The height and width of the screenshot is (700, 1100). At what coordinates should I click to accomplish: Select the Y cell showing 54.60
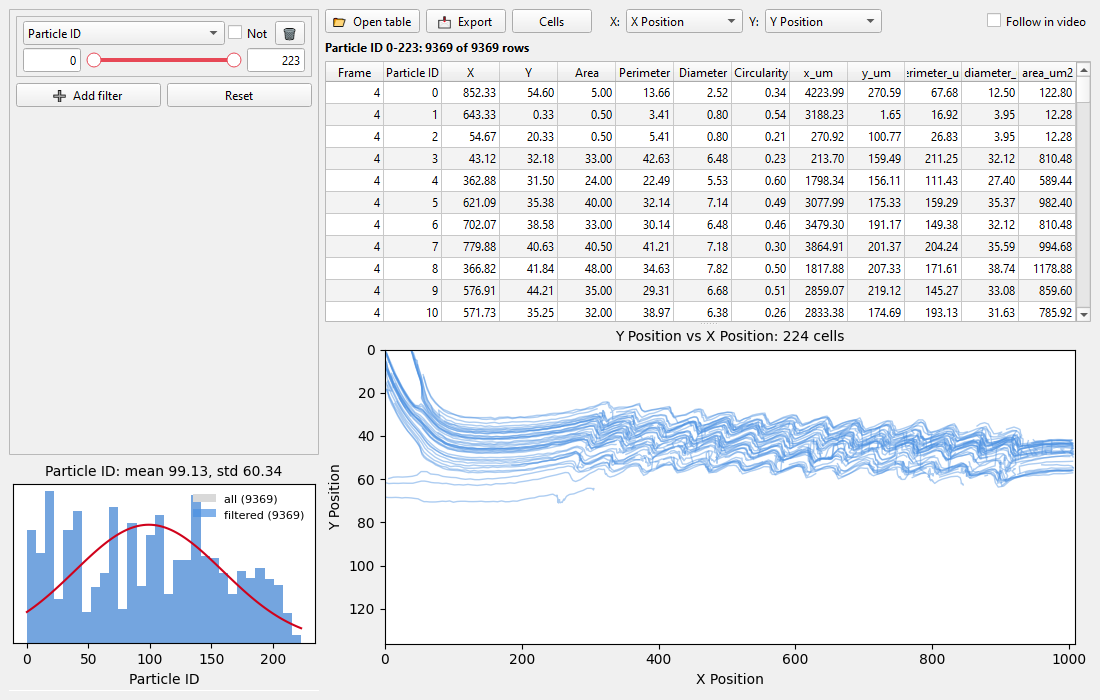point(529,93)
